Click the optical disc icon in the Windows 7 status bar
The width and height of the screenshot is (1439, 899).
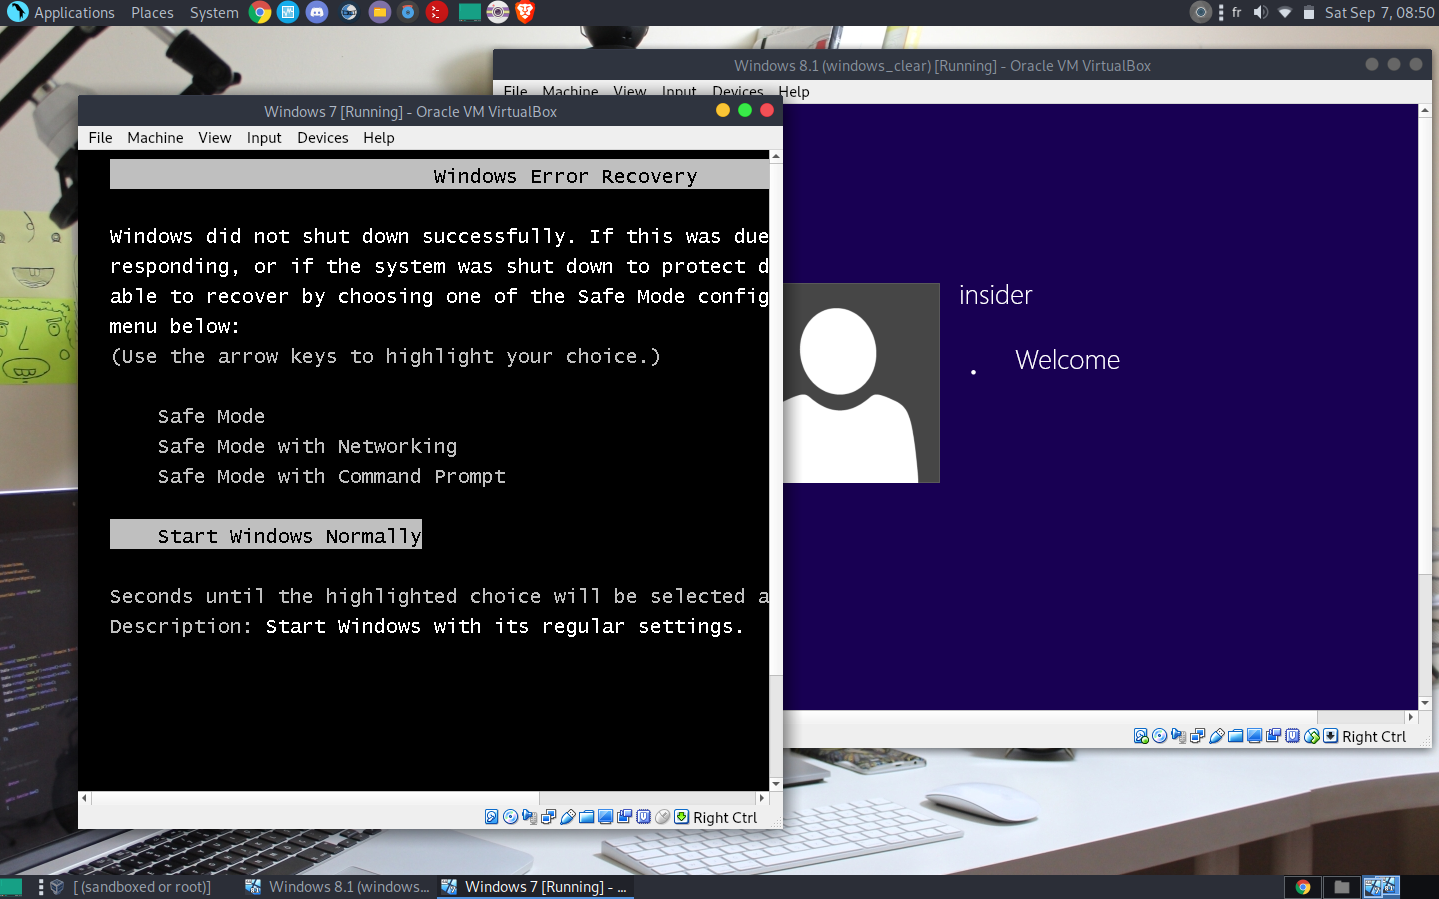(x=510, y=816)
